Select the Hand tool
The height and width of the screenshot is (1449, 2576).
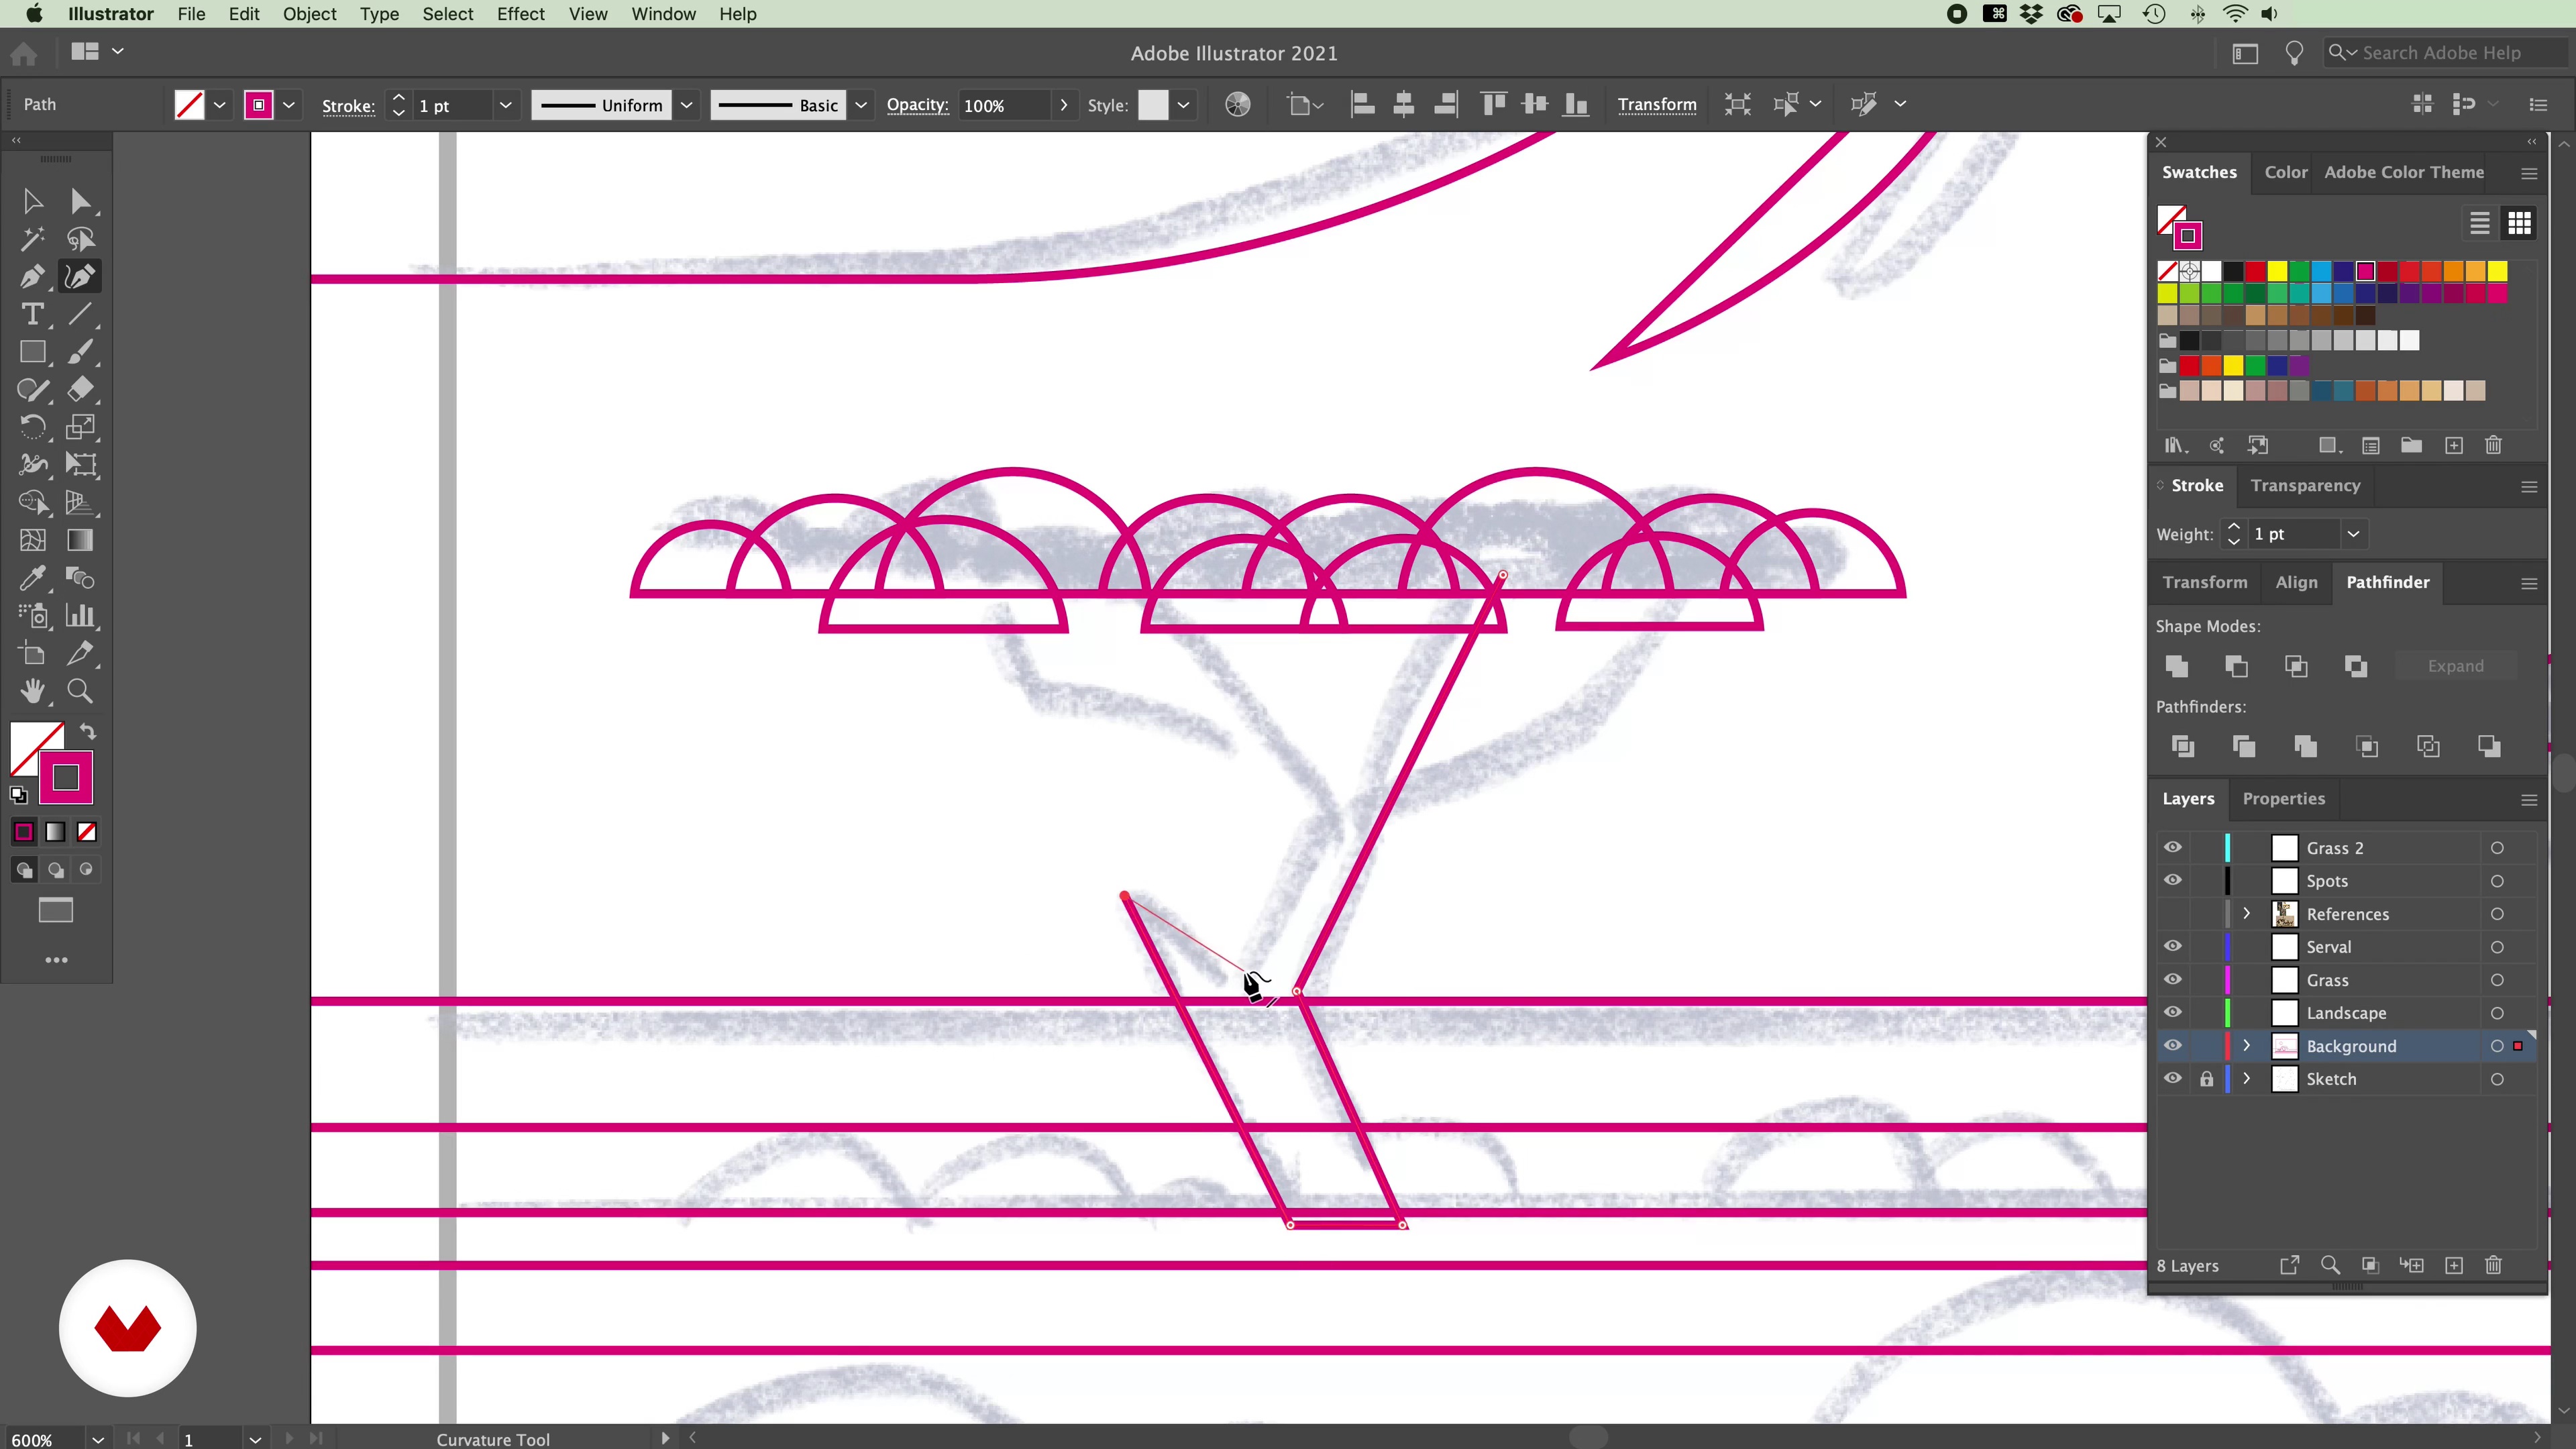[32, 691]
